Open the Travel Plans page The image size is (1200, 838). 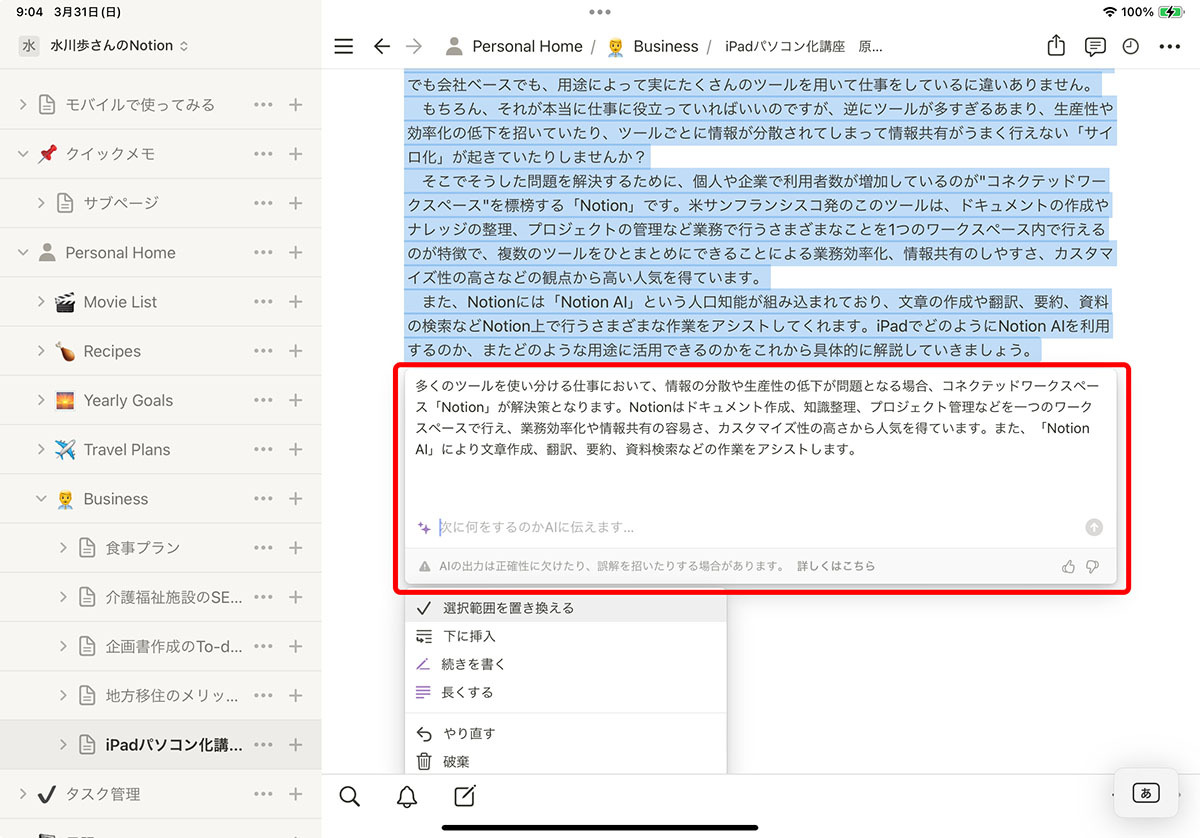tap(127, 449)
